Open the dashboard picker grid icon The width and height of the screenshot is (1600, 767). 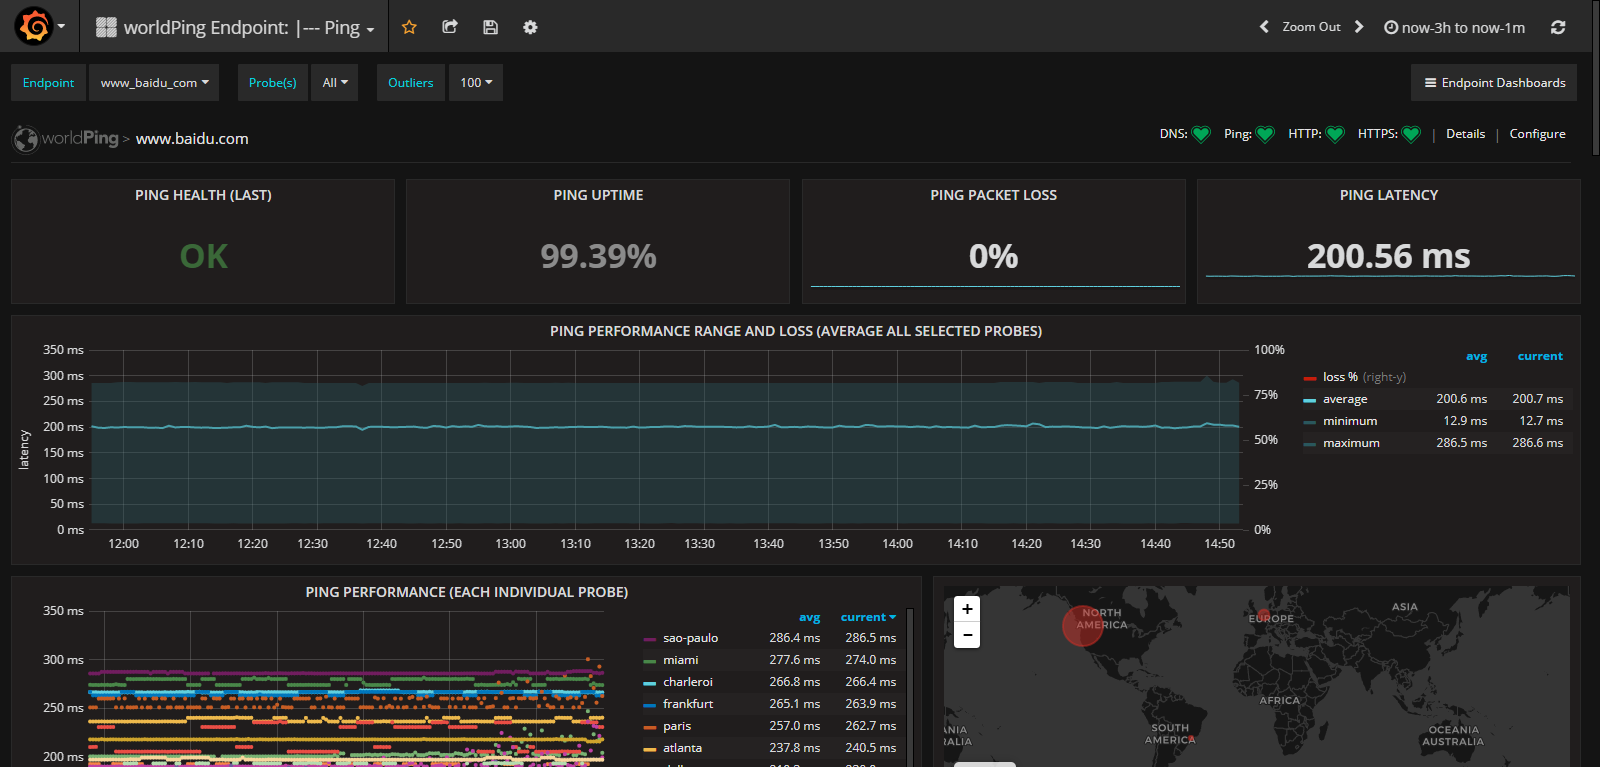click(106, 27)
